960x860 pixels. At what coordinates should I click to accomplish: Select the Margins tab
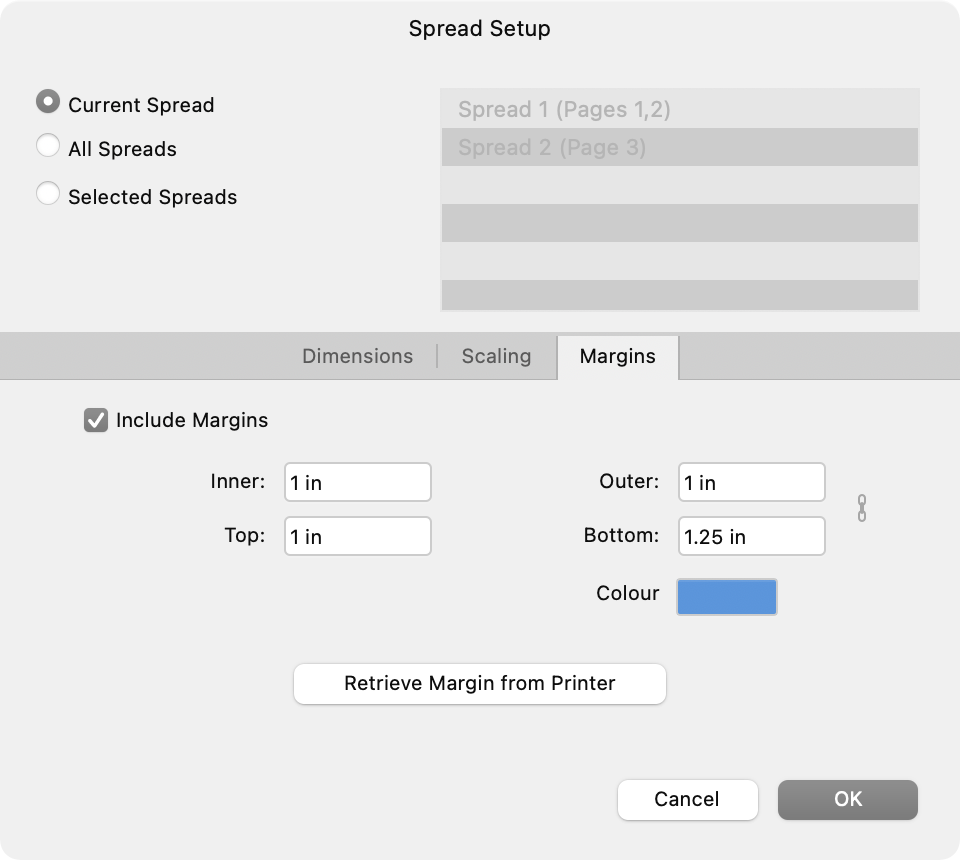pyautogui.click(x=617, y=356)
